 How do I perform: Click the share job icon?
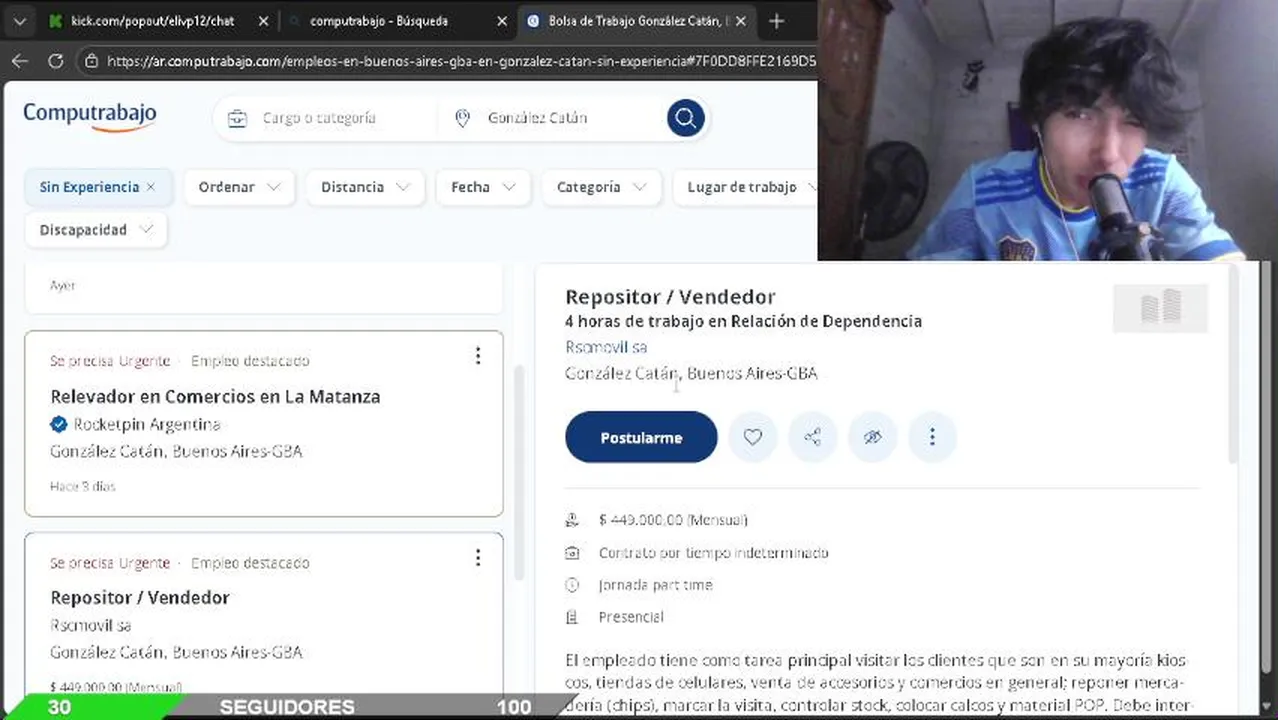[812, 437]
